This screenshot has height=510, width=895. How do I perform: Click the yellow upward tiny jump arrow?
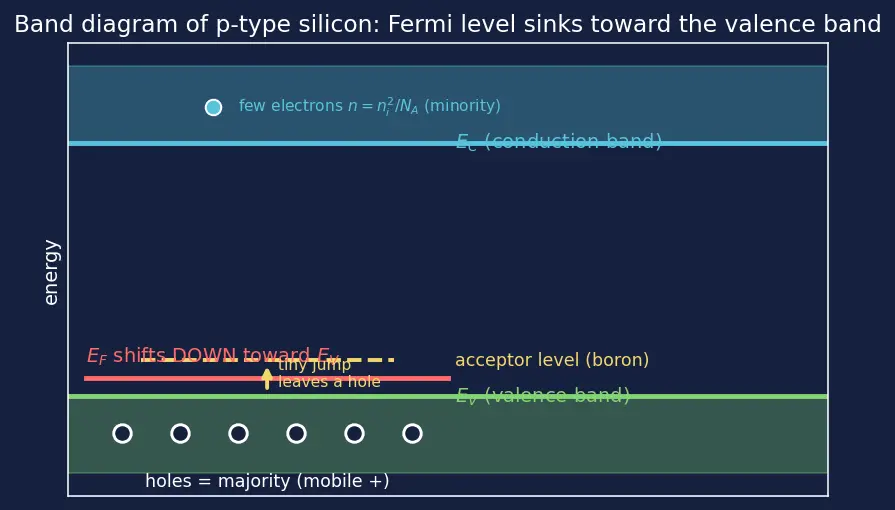coord(267,379)
